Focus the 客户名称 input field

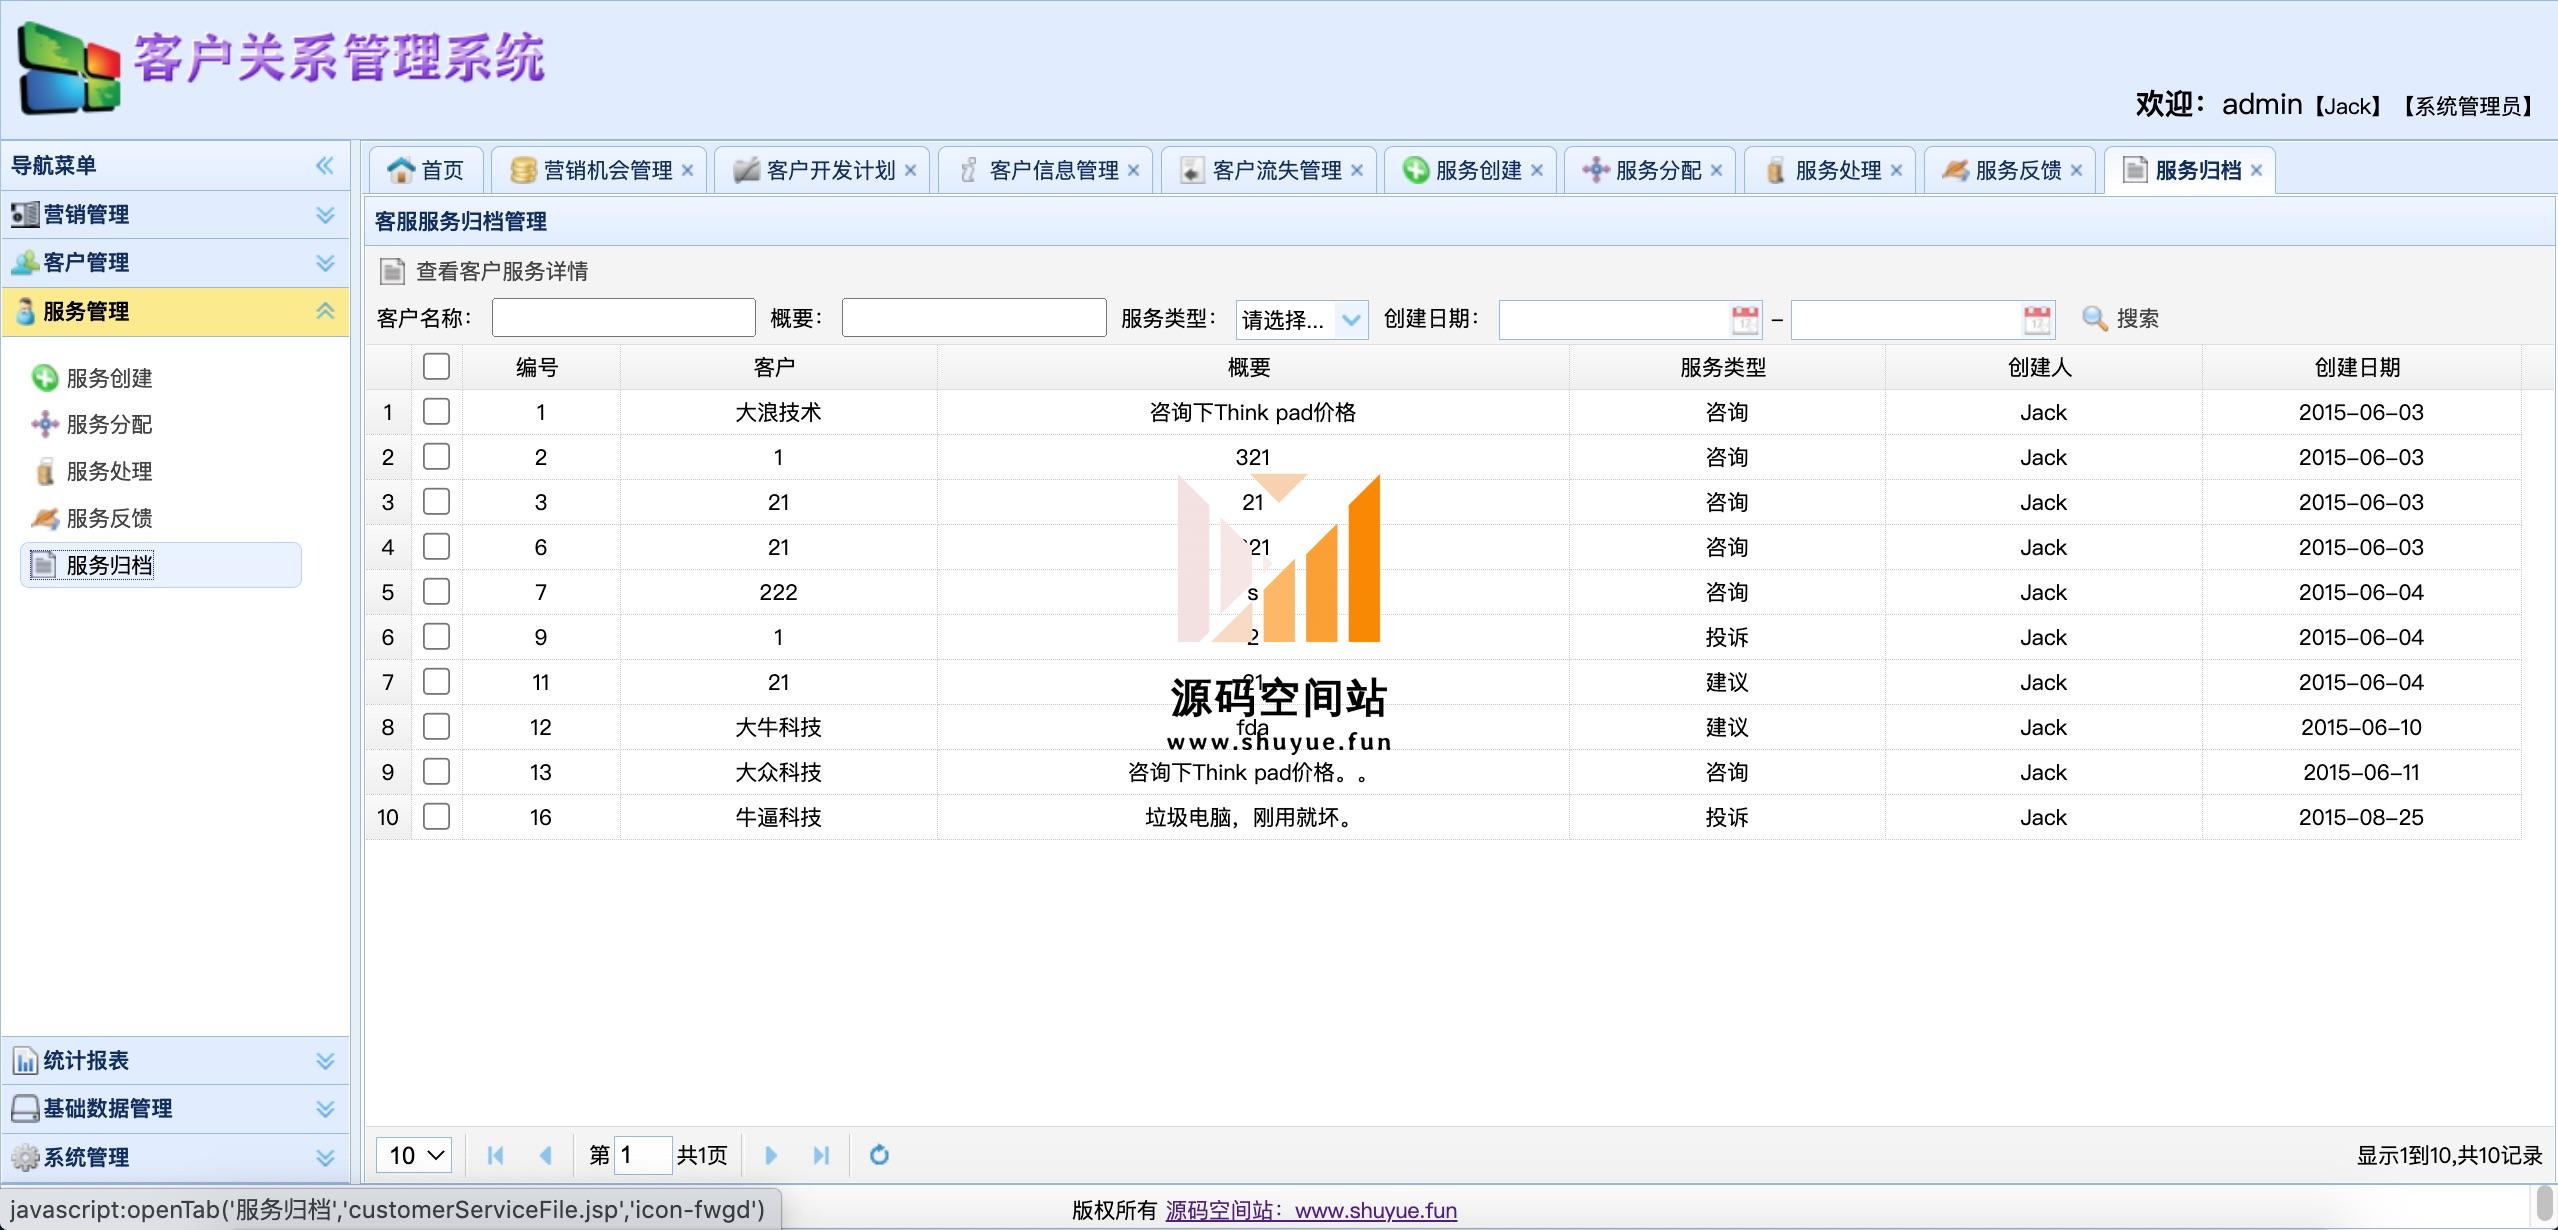pyautogui.click(x=624, y=318)
